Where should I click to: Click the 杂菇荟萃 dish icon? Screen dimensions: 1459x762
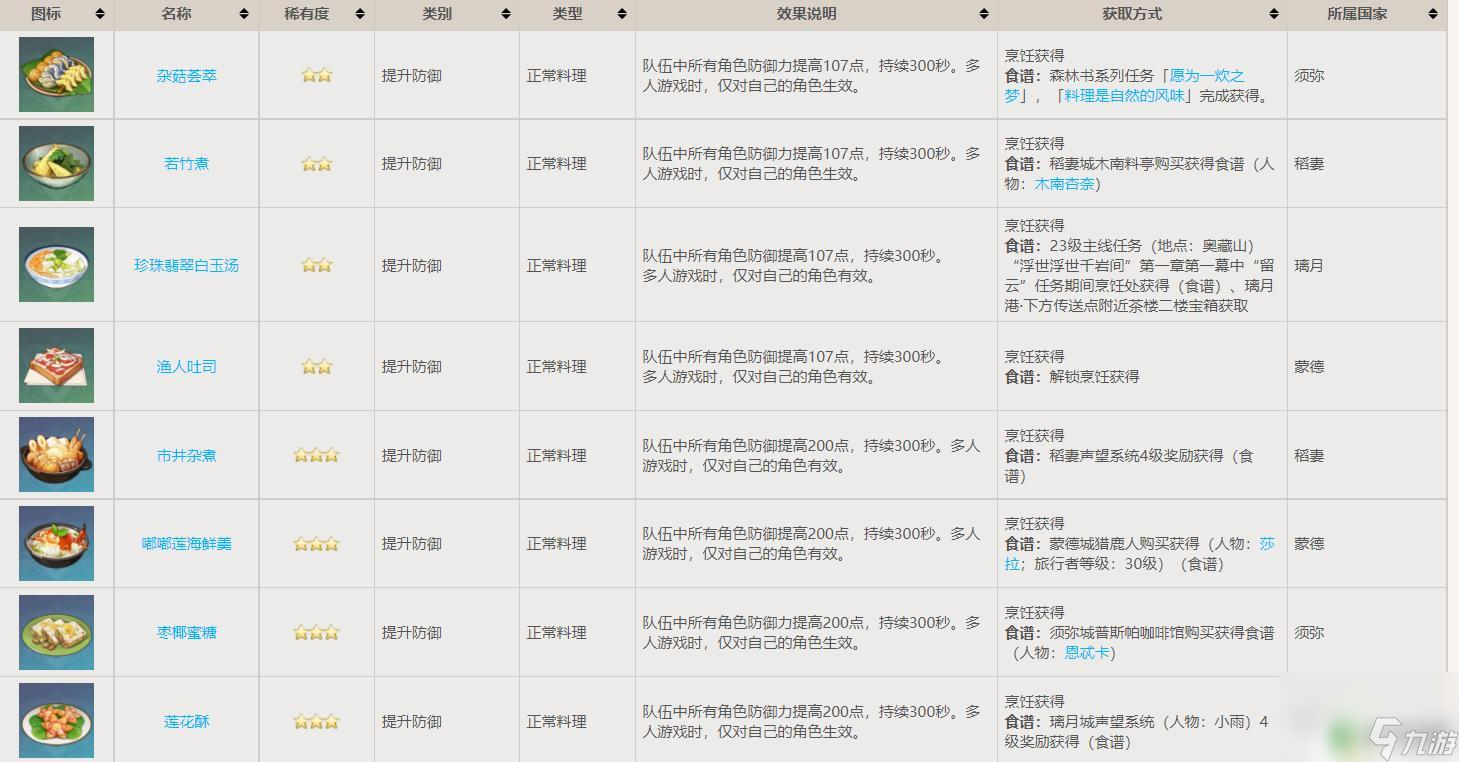[56, 75]
